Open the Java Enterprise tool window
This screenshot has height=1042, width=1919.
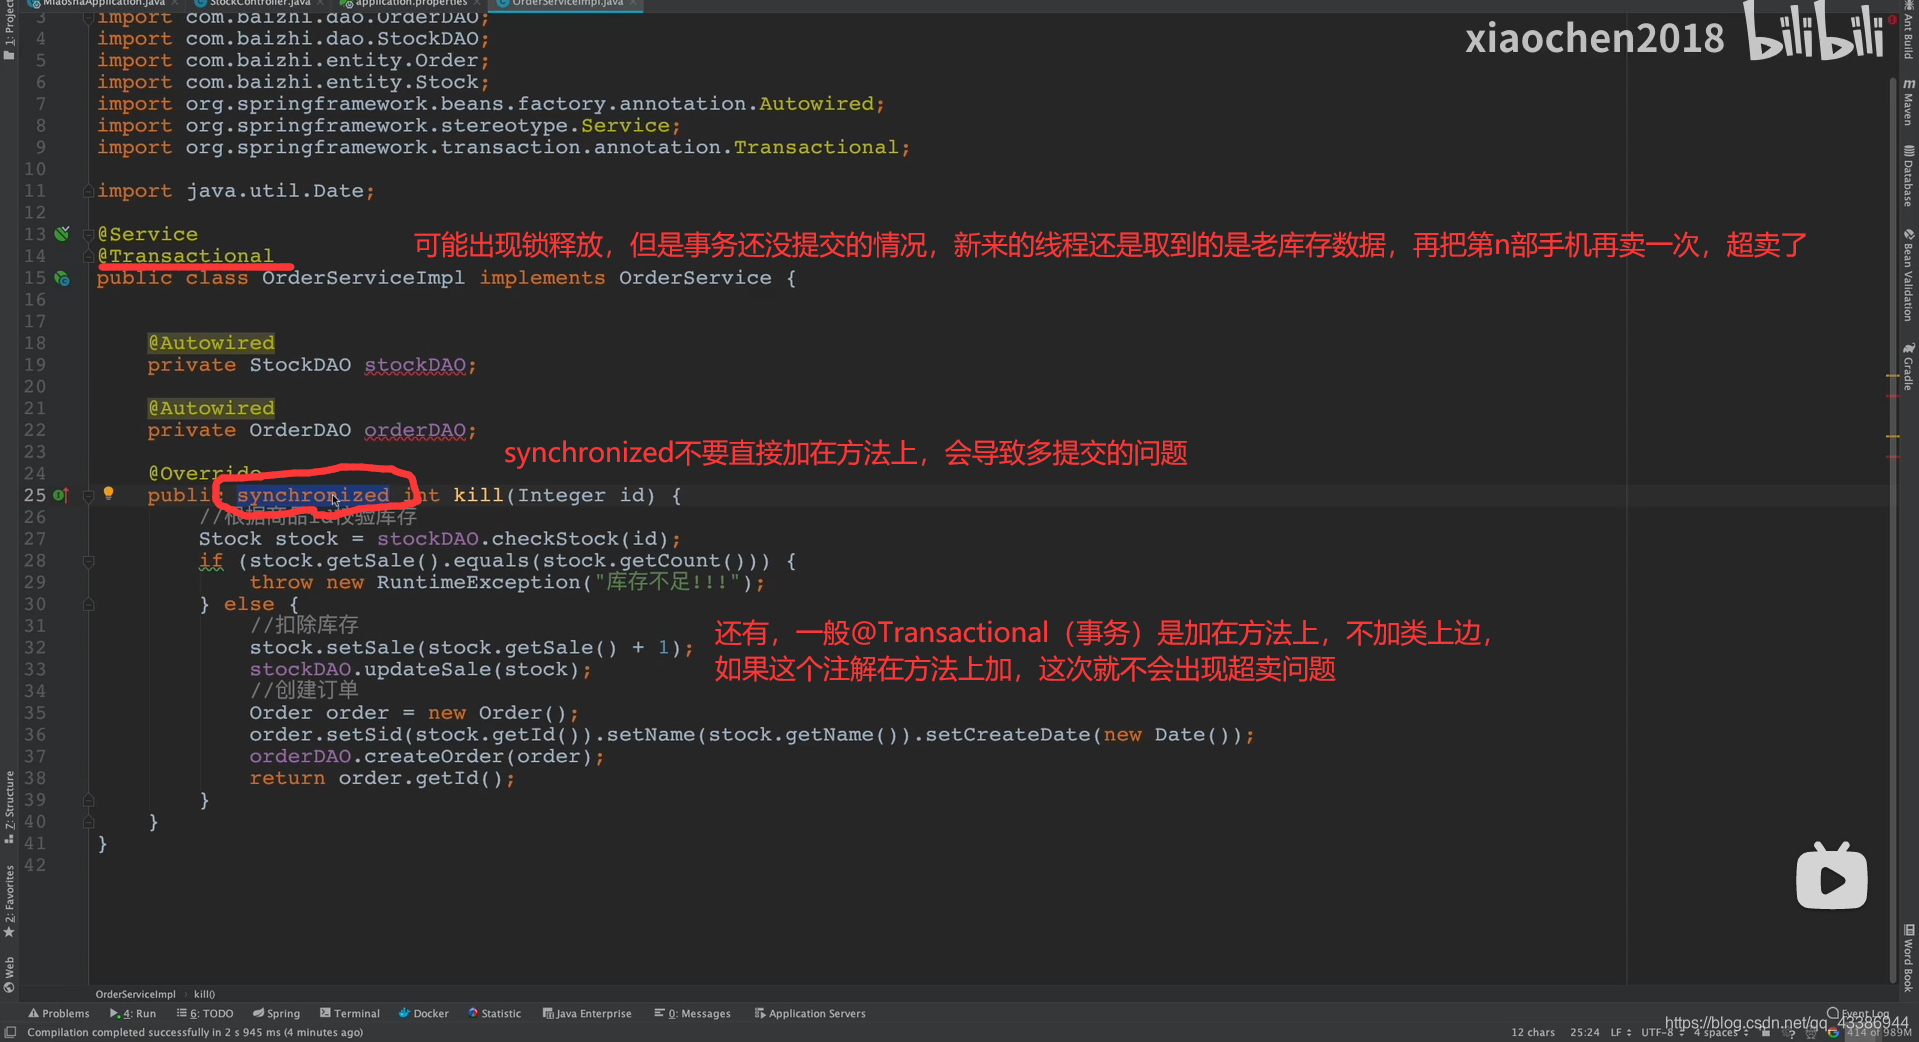tap(587, 1013)
